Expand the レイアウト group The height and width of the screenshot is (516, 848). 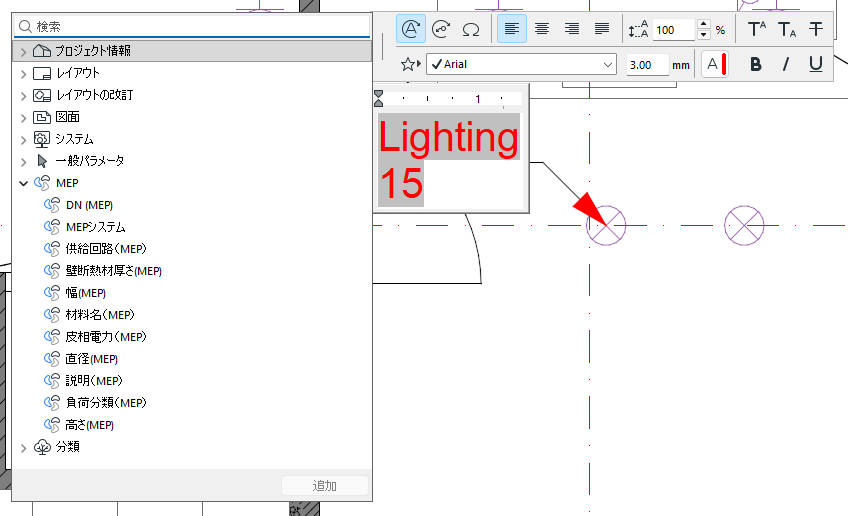tap(23, 74)
